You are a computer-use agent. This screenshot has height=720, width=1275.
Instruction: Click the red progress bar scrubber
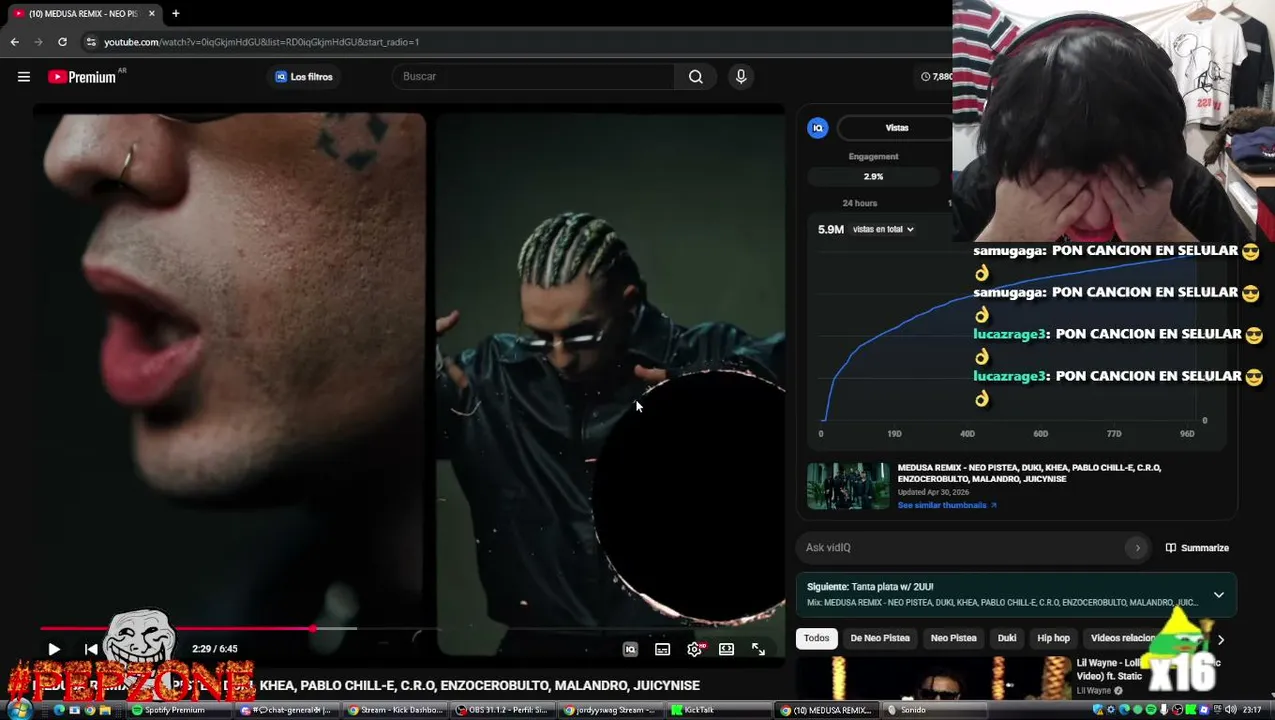tap(313, 629)
